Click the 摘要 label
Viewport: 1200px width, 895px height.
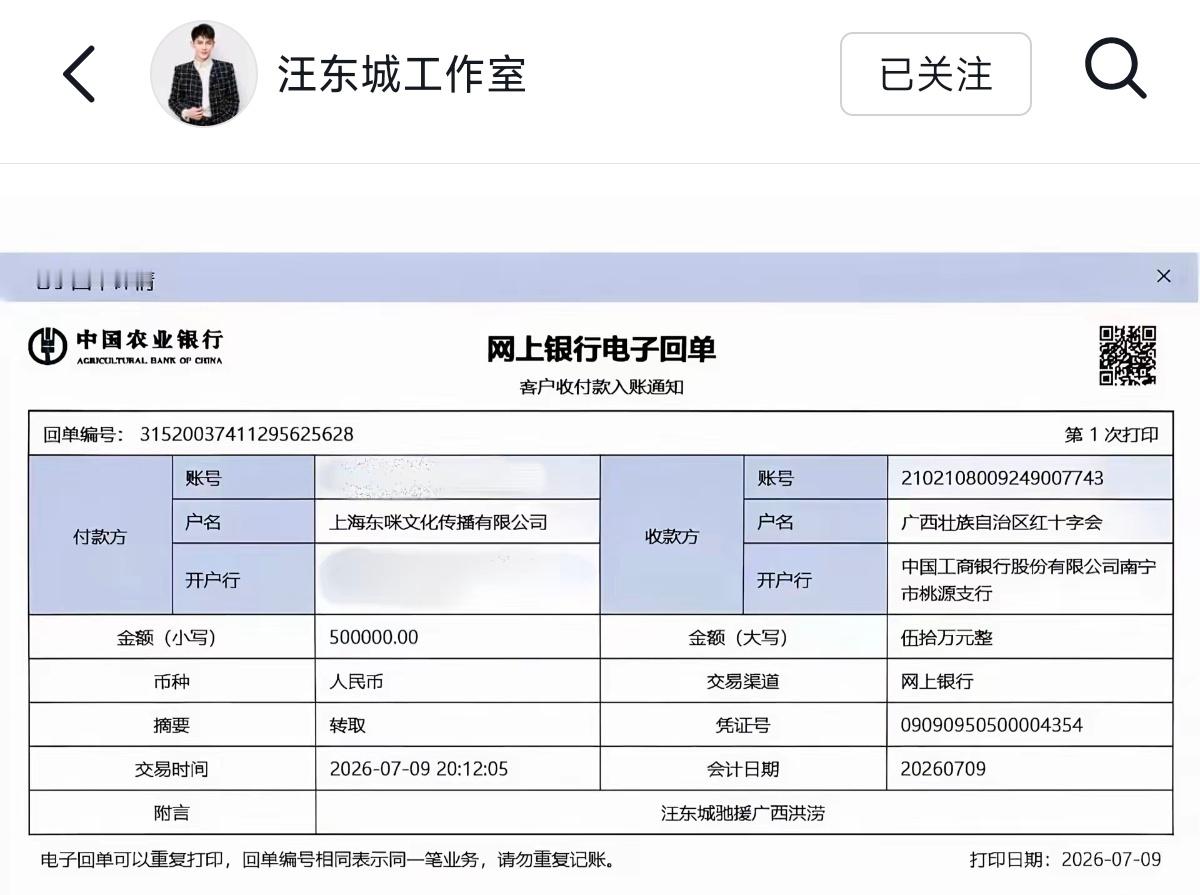tap(171, 725)
